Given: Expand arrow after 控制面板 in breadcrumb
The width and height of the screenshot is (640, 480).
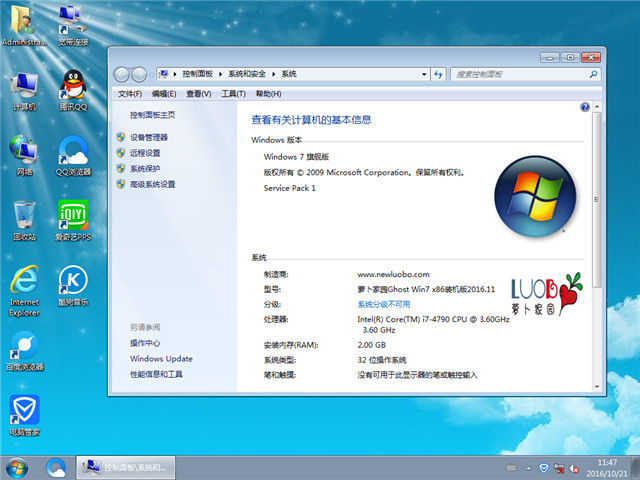Looking at the screenshot, I should (x=220, y=74).
